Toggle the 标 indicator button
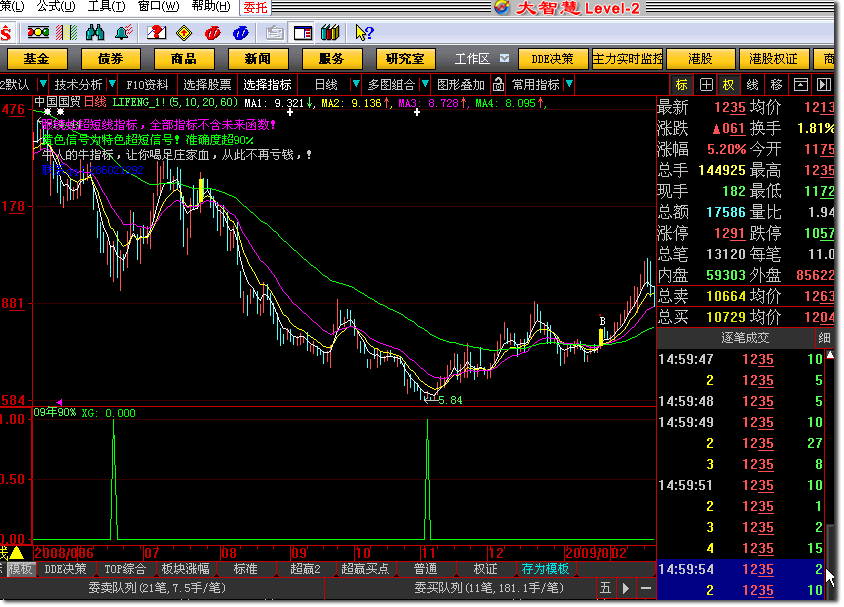The height and width of the screenshot is (607, 844). 681,84
